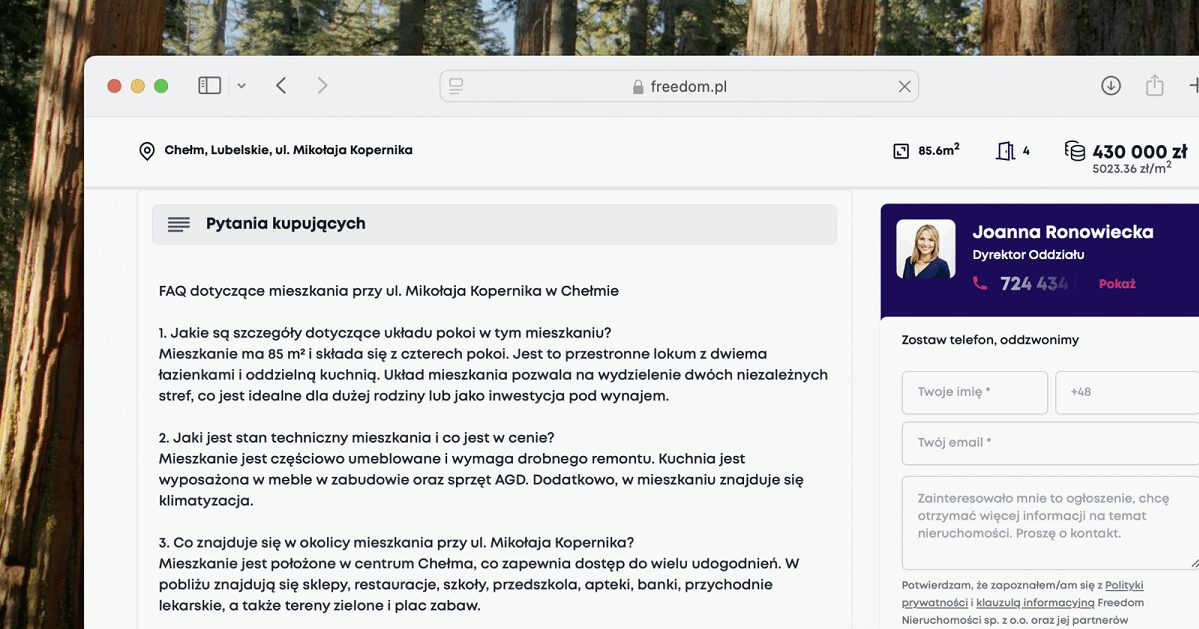Click the freedom.pl address bar

tap(680, 87)
